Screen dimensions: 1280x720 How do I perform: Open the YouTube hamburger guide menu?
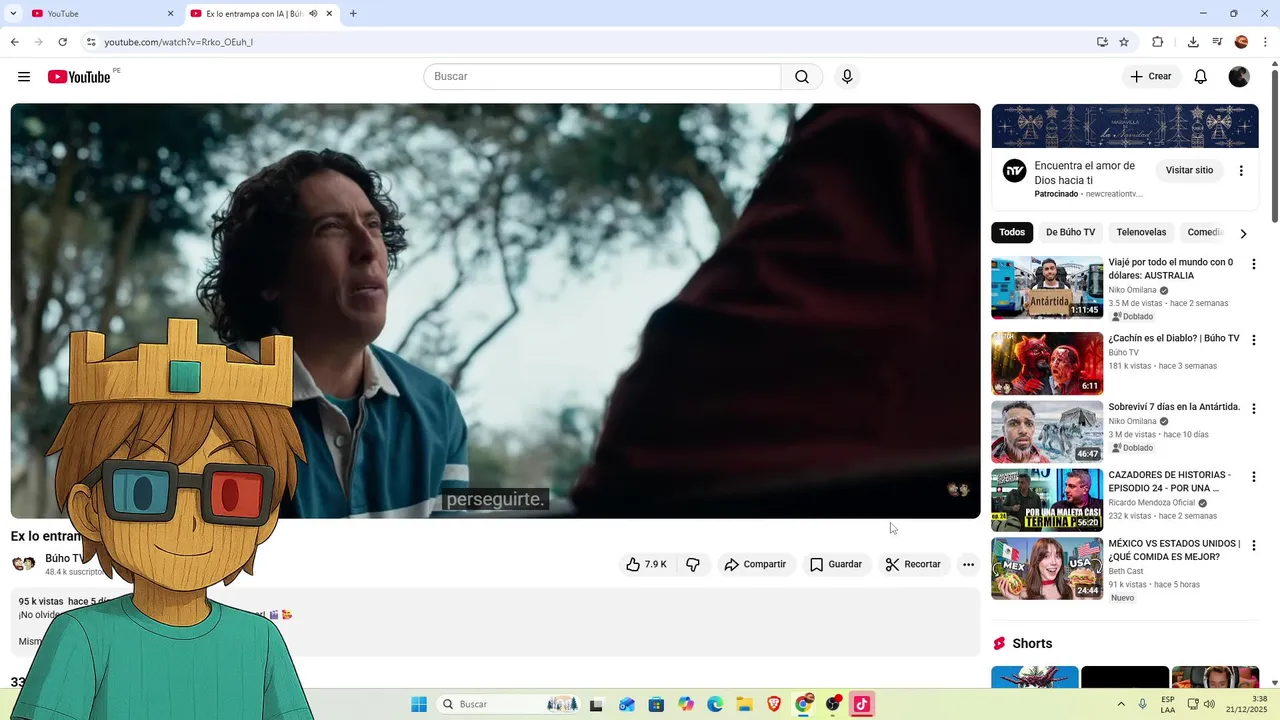(24, 77)
